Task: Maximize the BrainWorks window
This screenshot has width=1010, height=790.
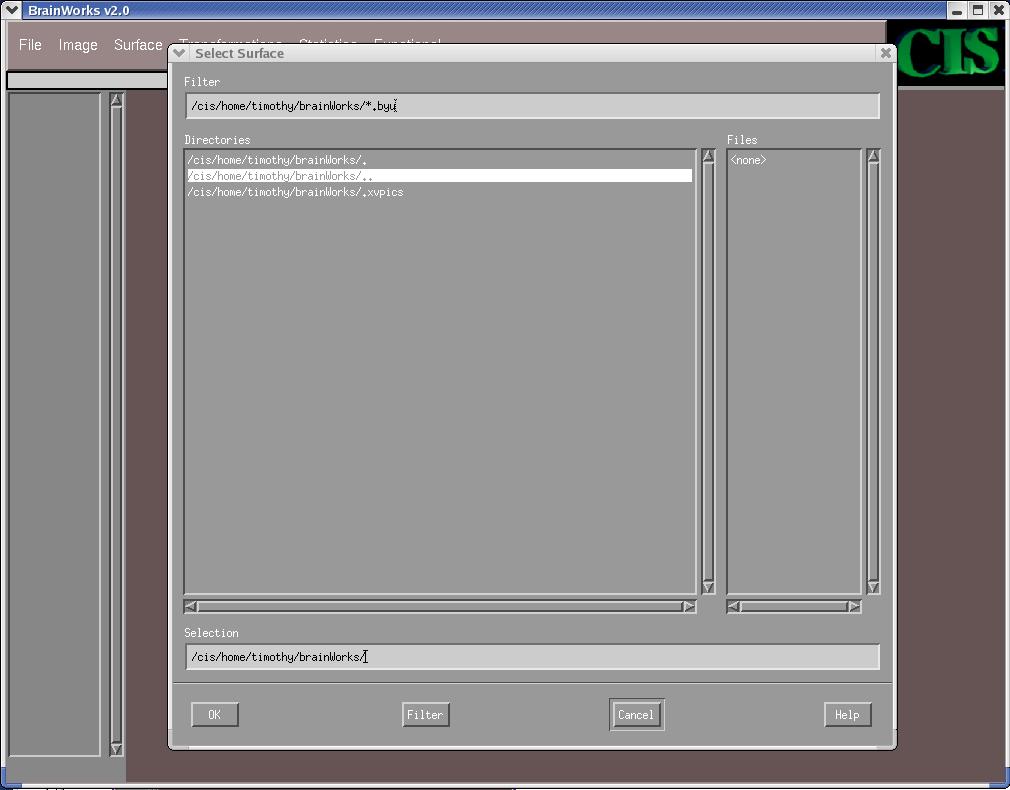Action: (978, 10)
